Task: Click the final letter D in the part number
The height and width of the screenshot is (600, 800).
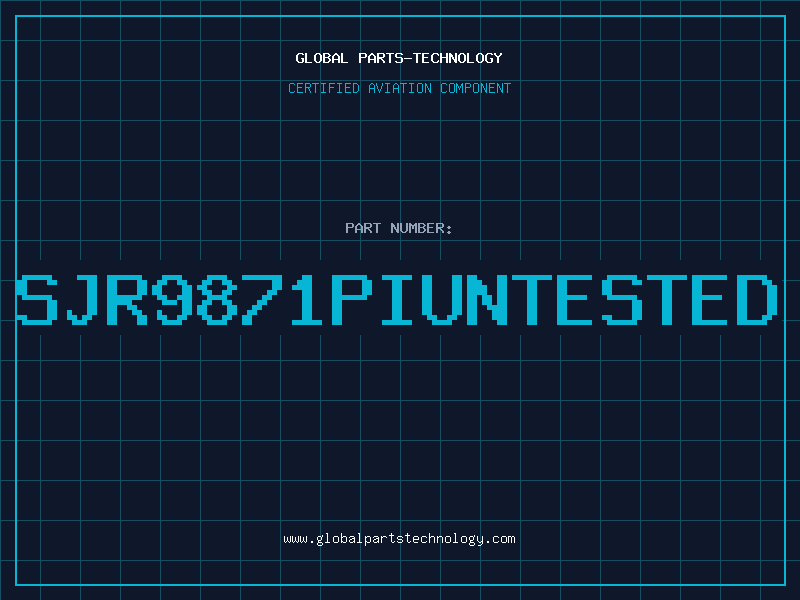Action: [x=757, y=299]
